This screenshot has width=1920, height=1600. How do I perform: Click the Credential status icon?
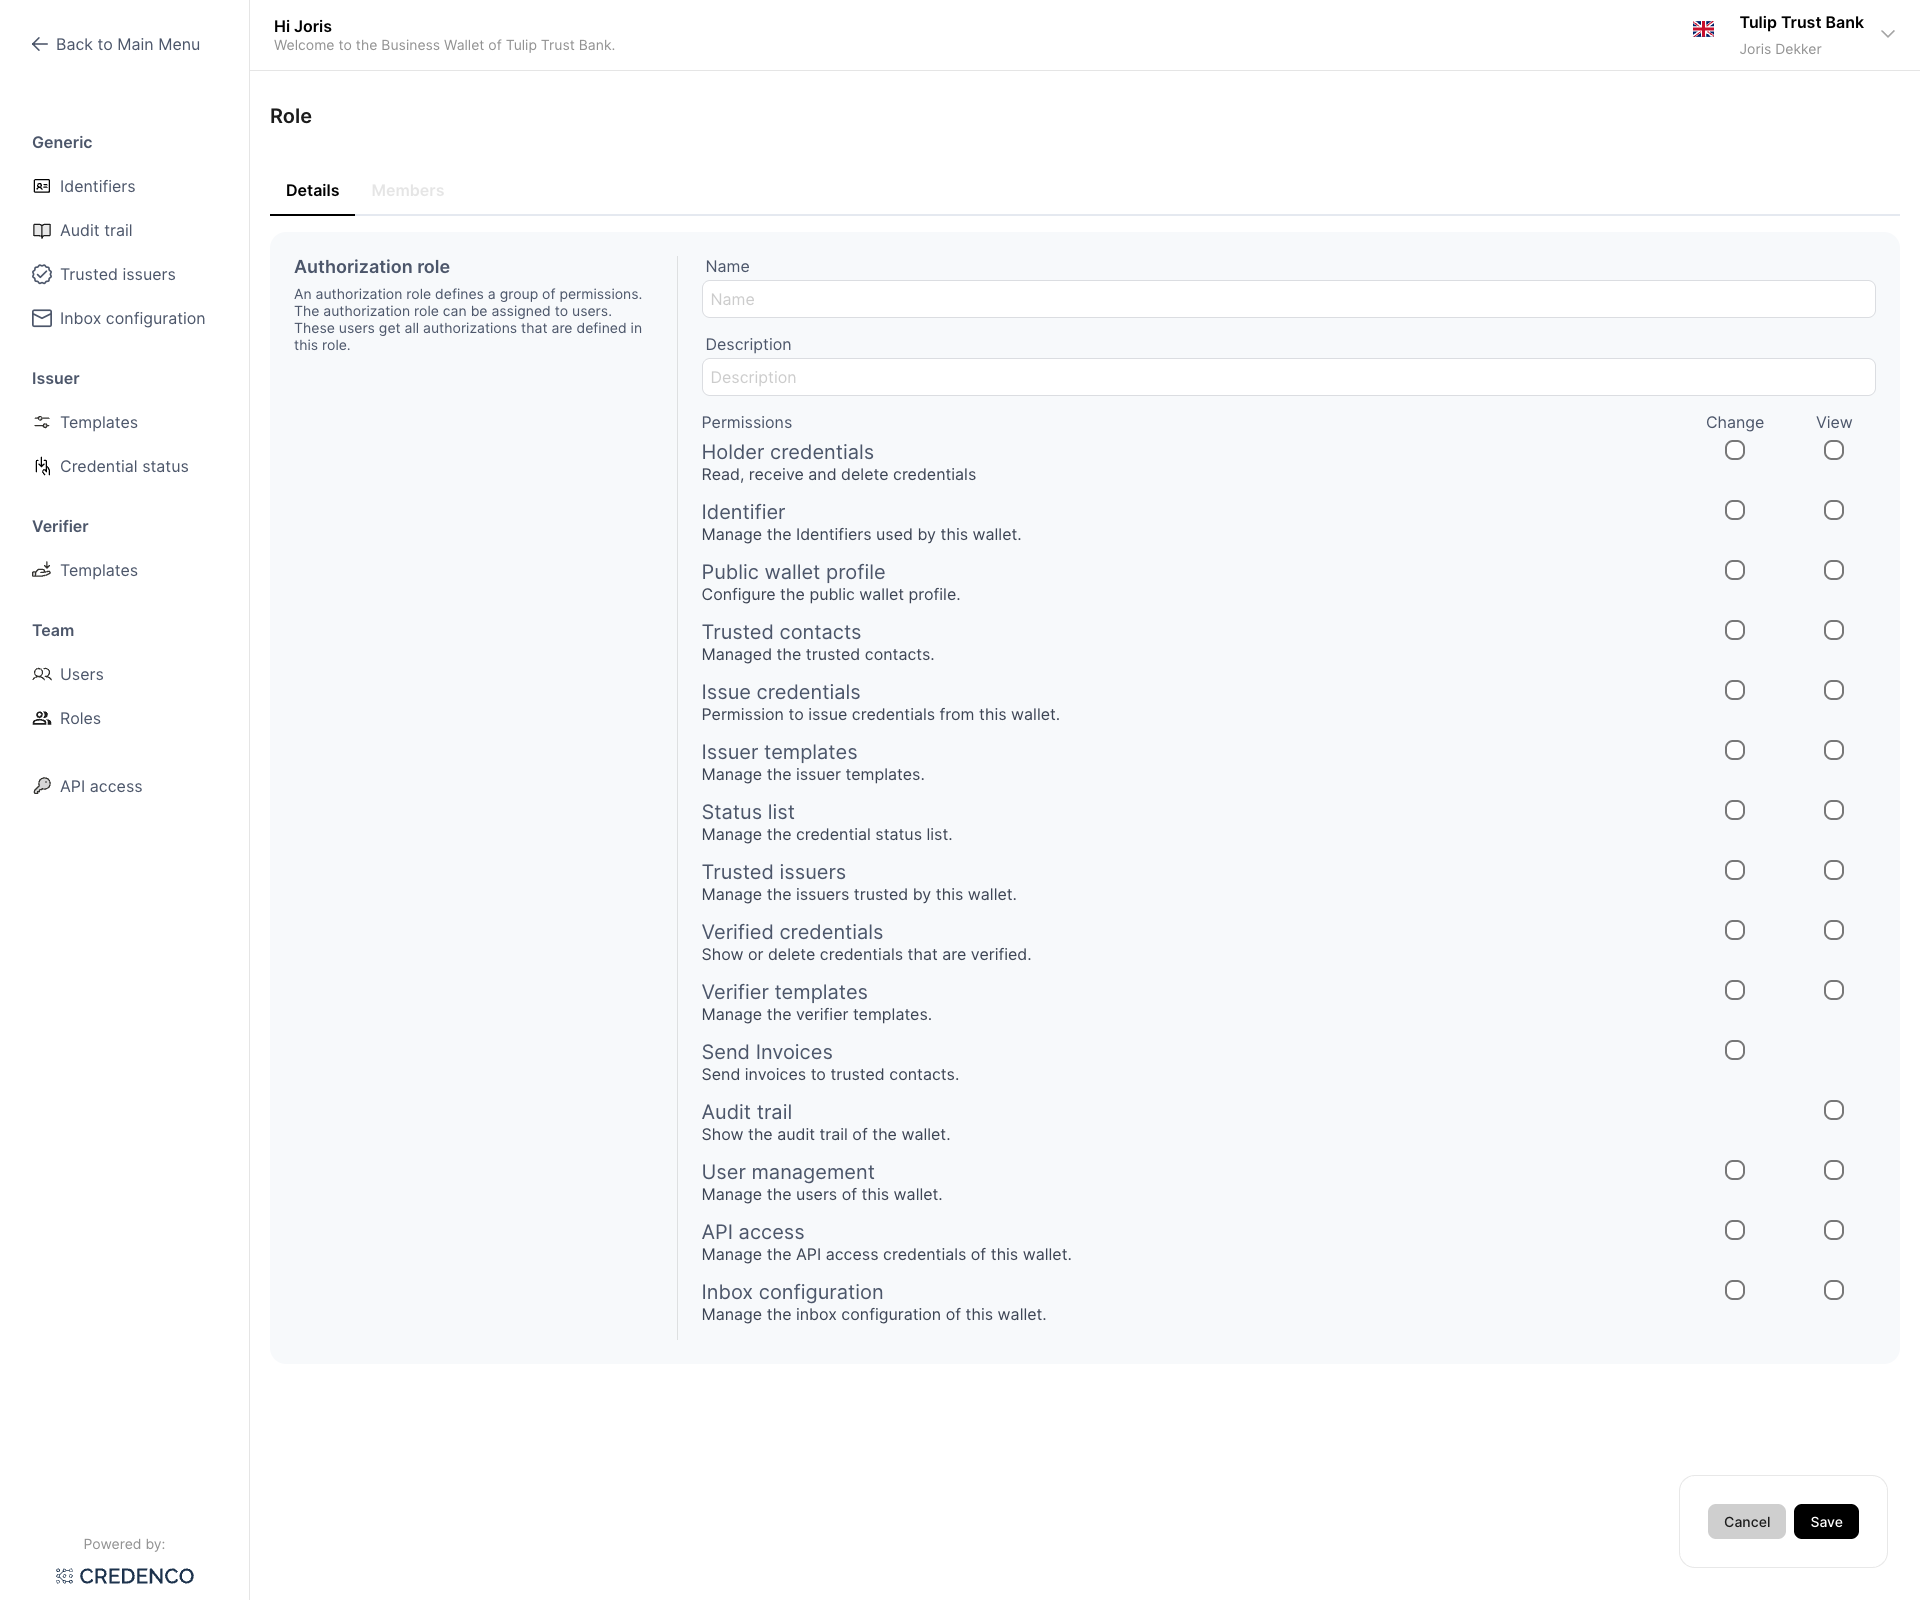[42, 466]
